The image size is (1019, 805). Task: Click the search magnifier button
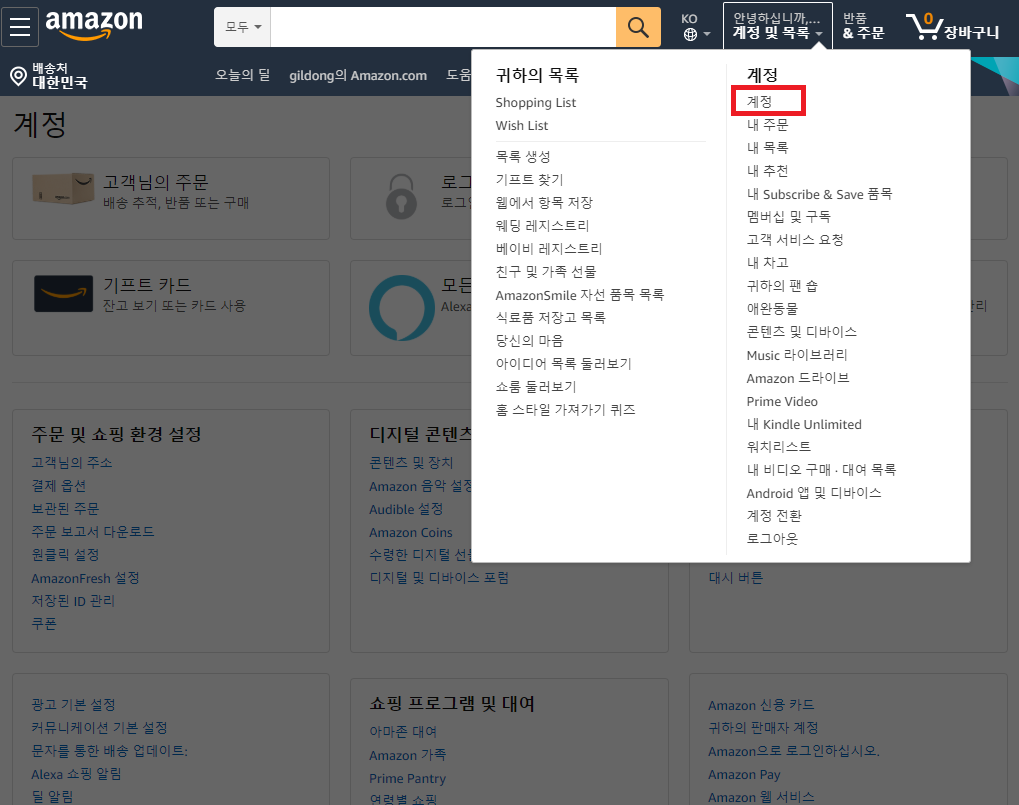click(638, 27)
